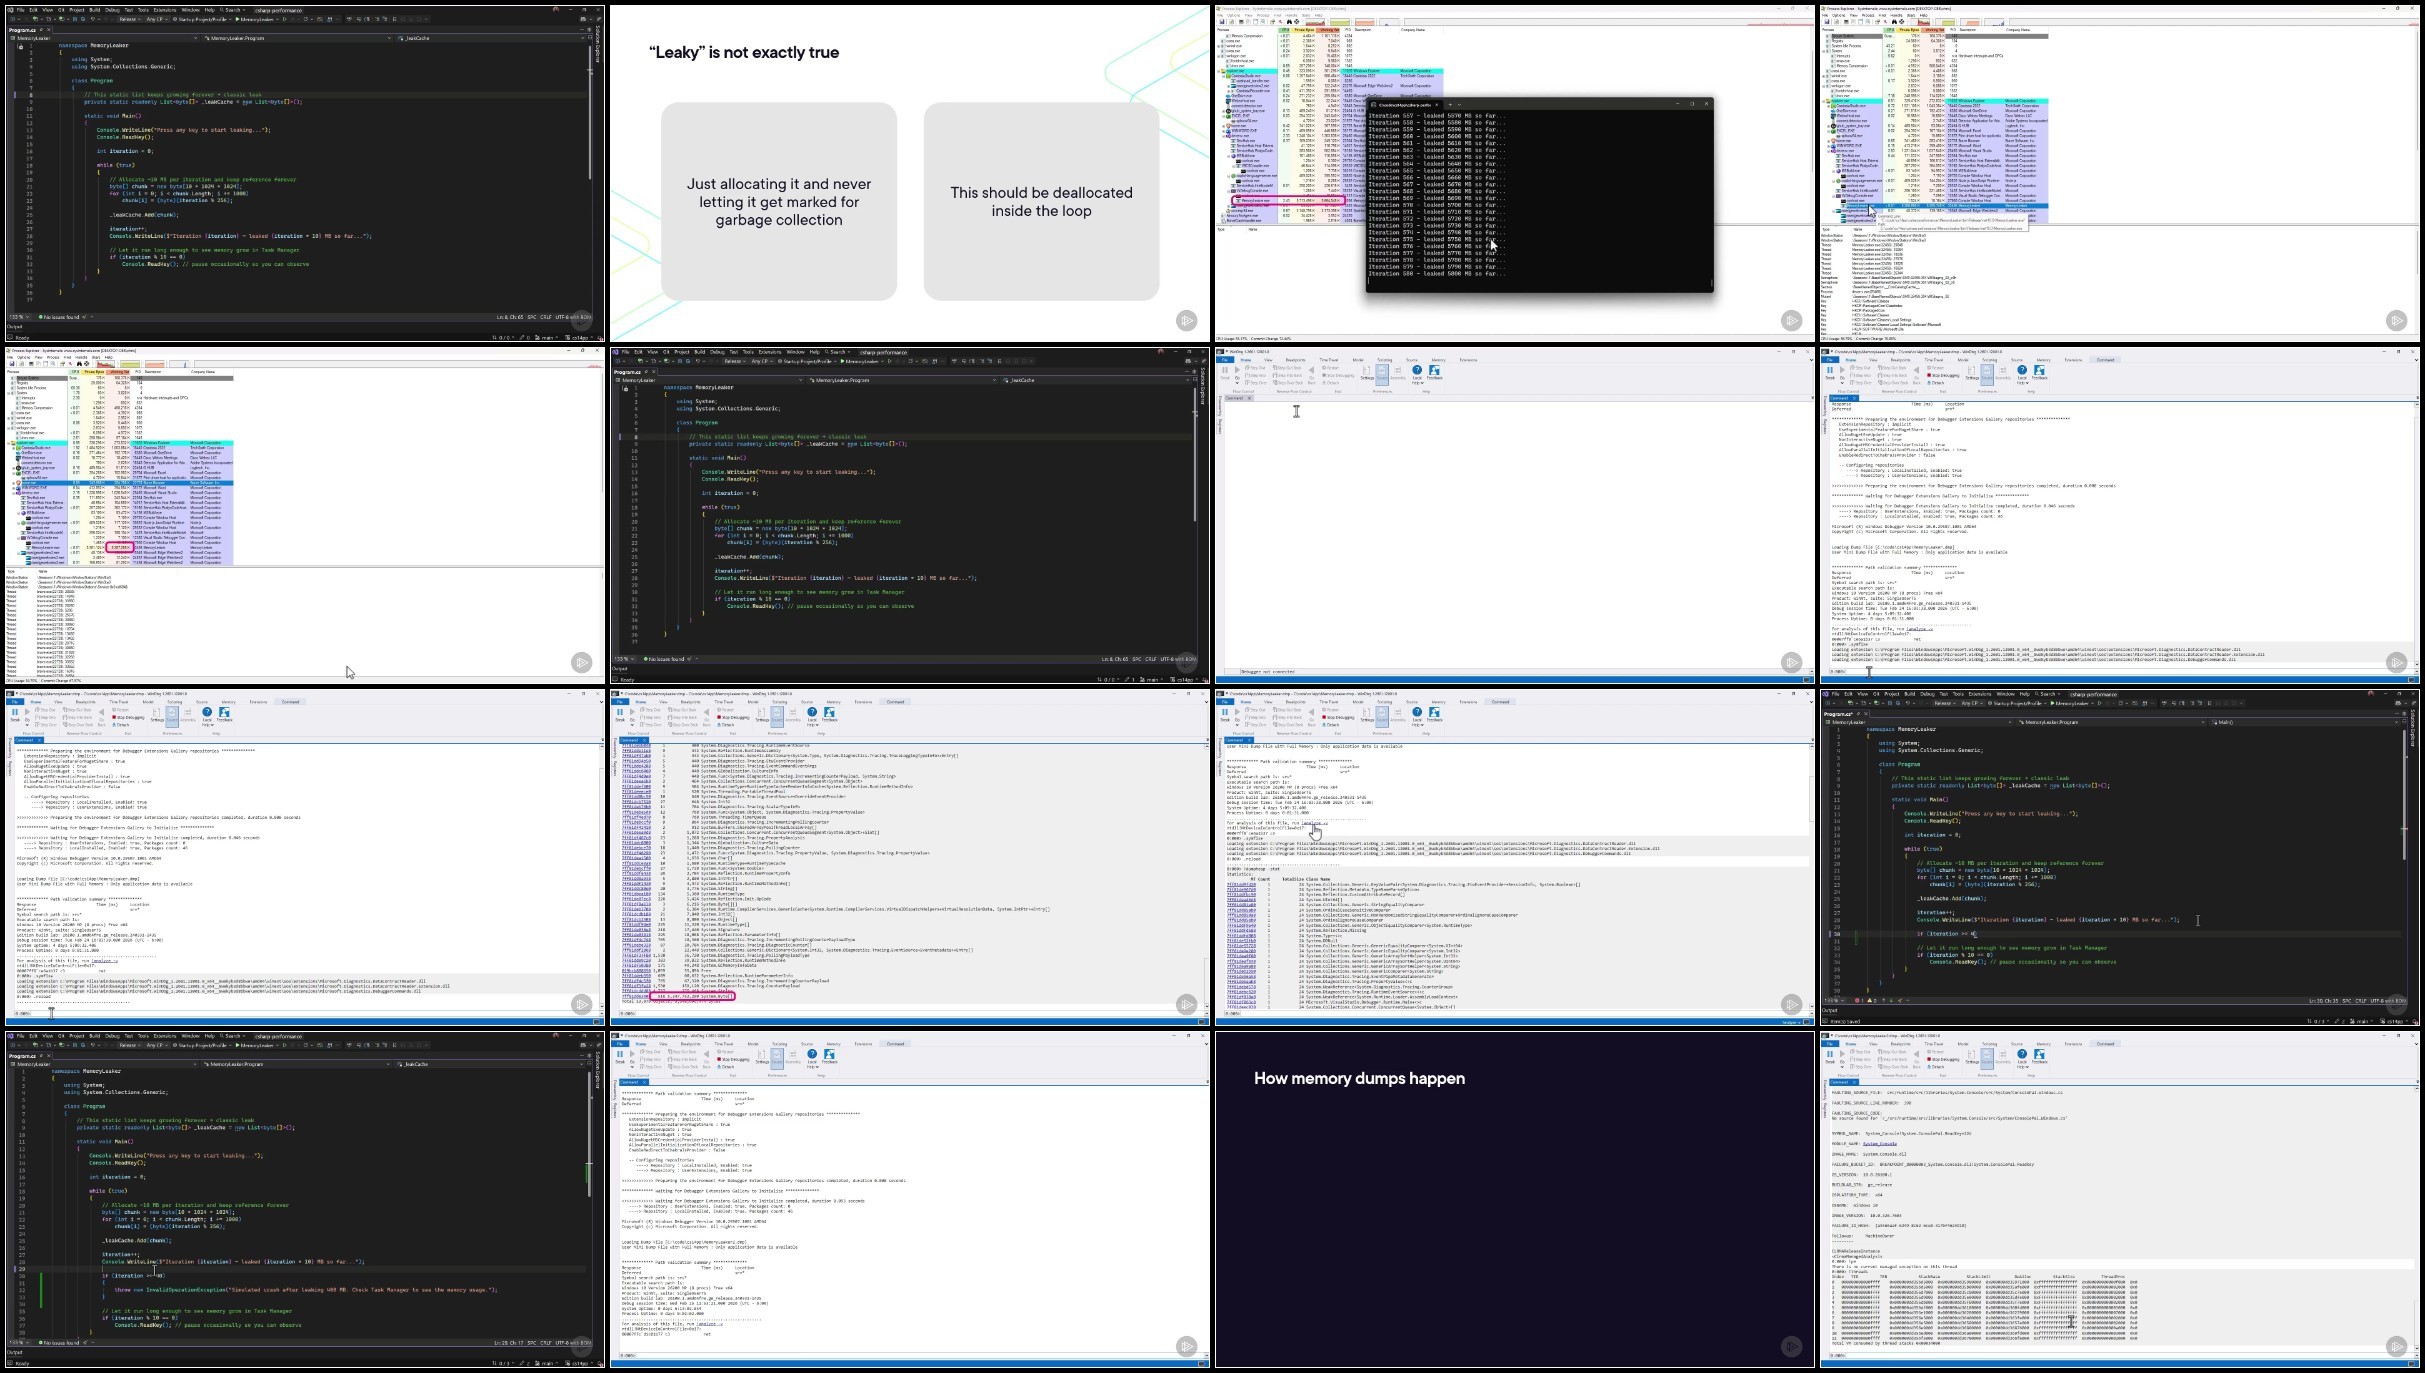The height and width of the screenshot is (1373, 2425).
Task: Open Debug menu in top-left Visual Studio thumbnail
Action: point(112,10)
